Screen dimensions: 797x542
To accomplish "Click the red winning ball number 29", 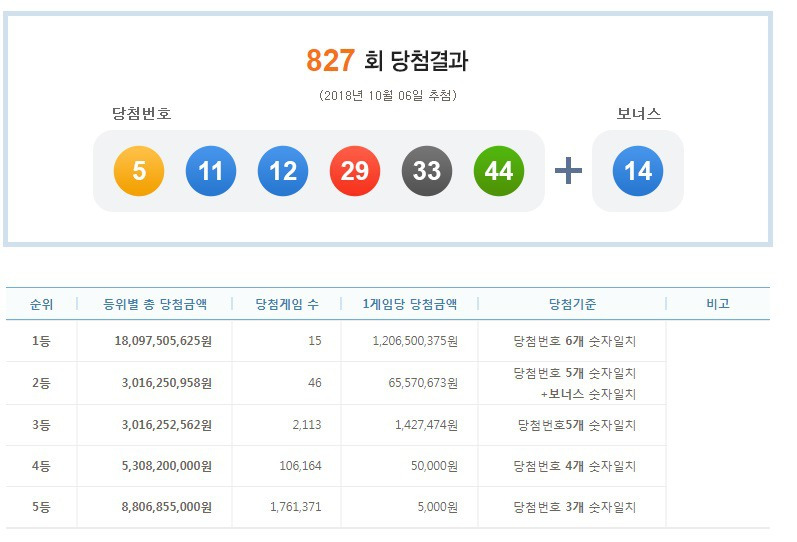I will pos(355,171).
